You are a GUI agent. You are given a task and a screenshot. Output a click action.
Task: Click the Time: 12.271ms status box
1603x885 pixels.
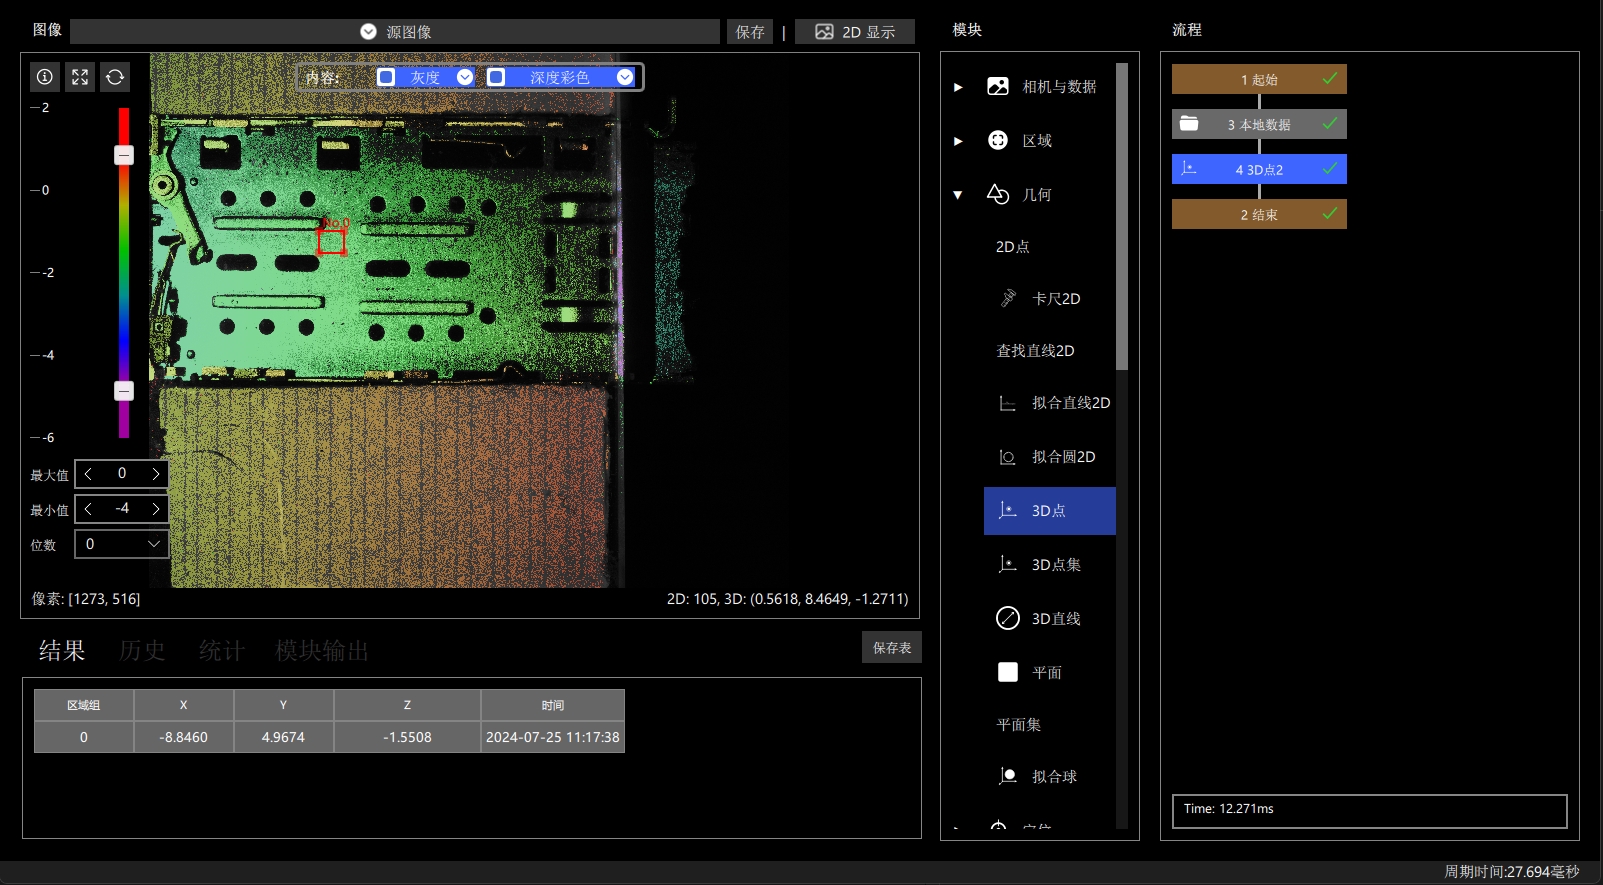(x=1369, y=811)
